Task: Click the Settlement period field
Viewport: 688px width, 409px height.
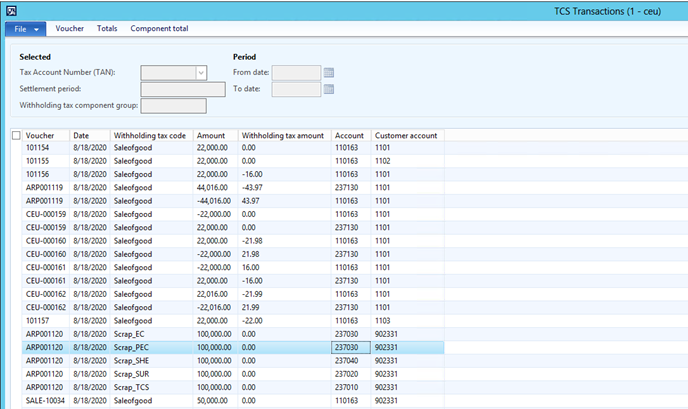Action: [183, 89]
